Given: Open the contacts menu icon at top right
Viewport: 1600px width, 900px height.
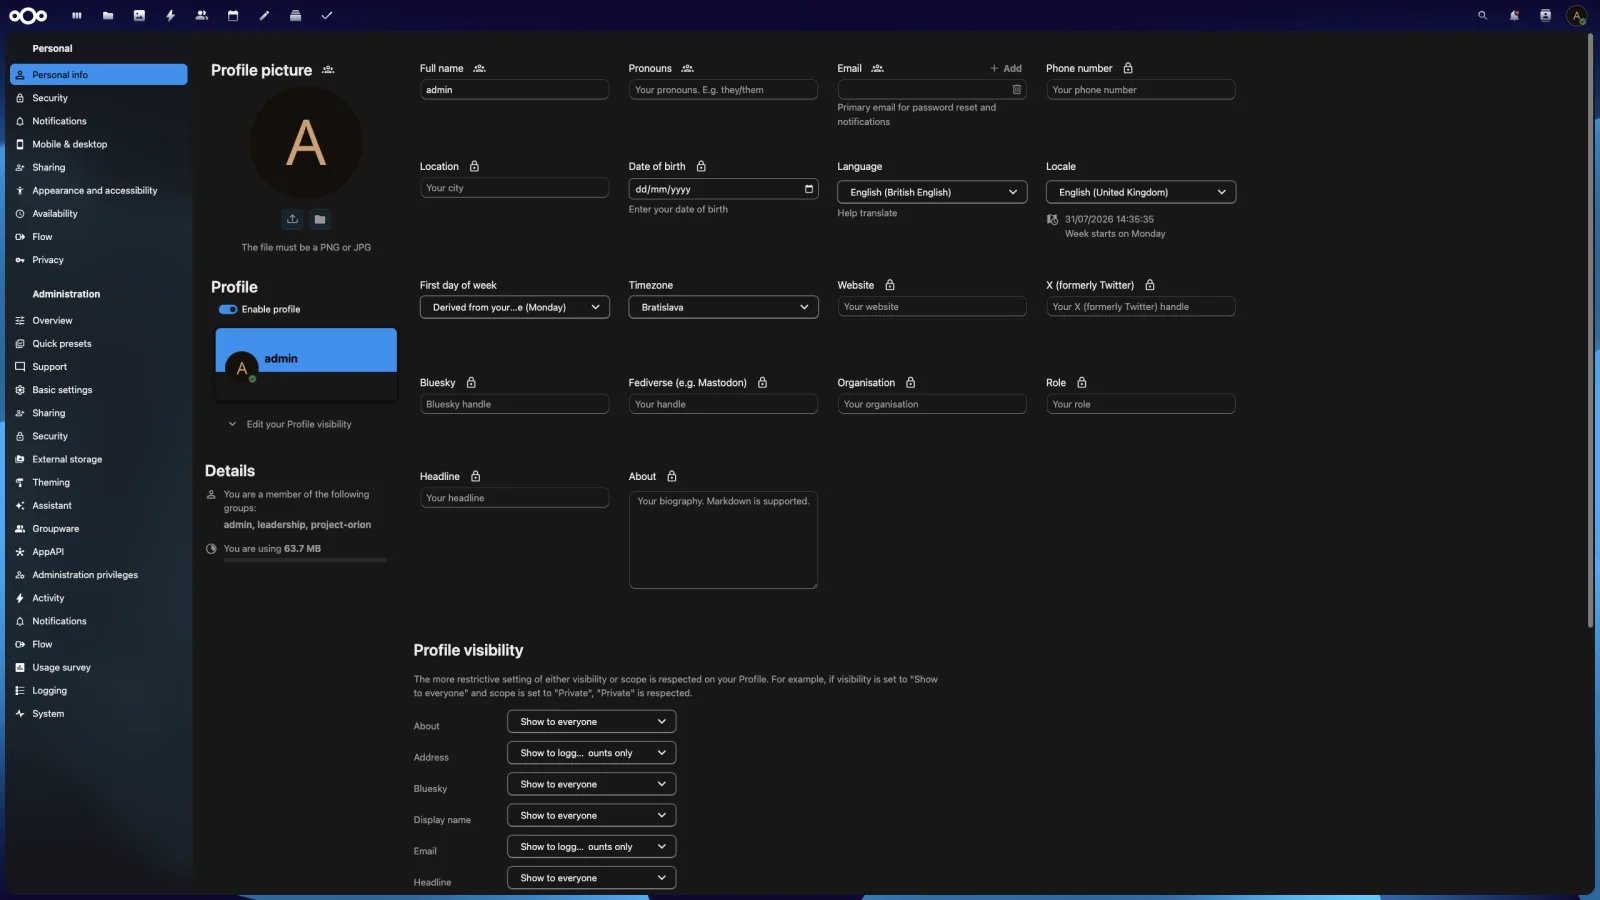Looking at the screenshot, I should [1545, 15].
